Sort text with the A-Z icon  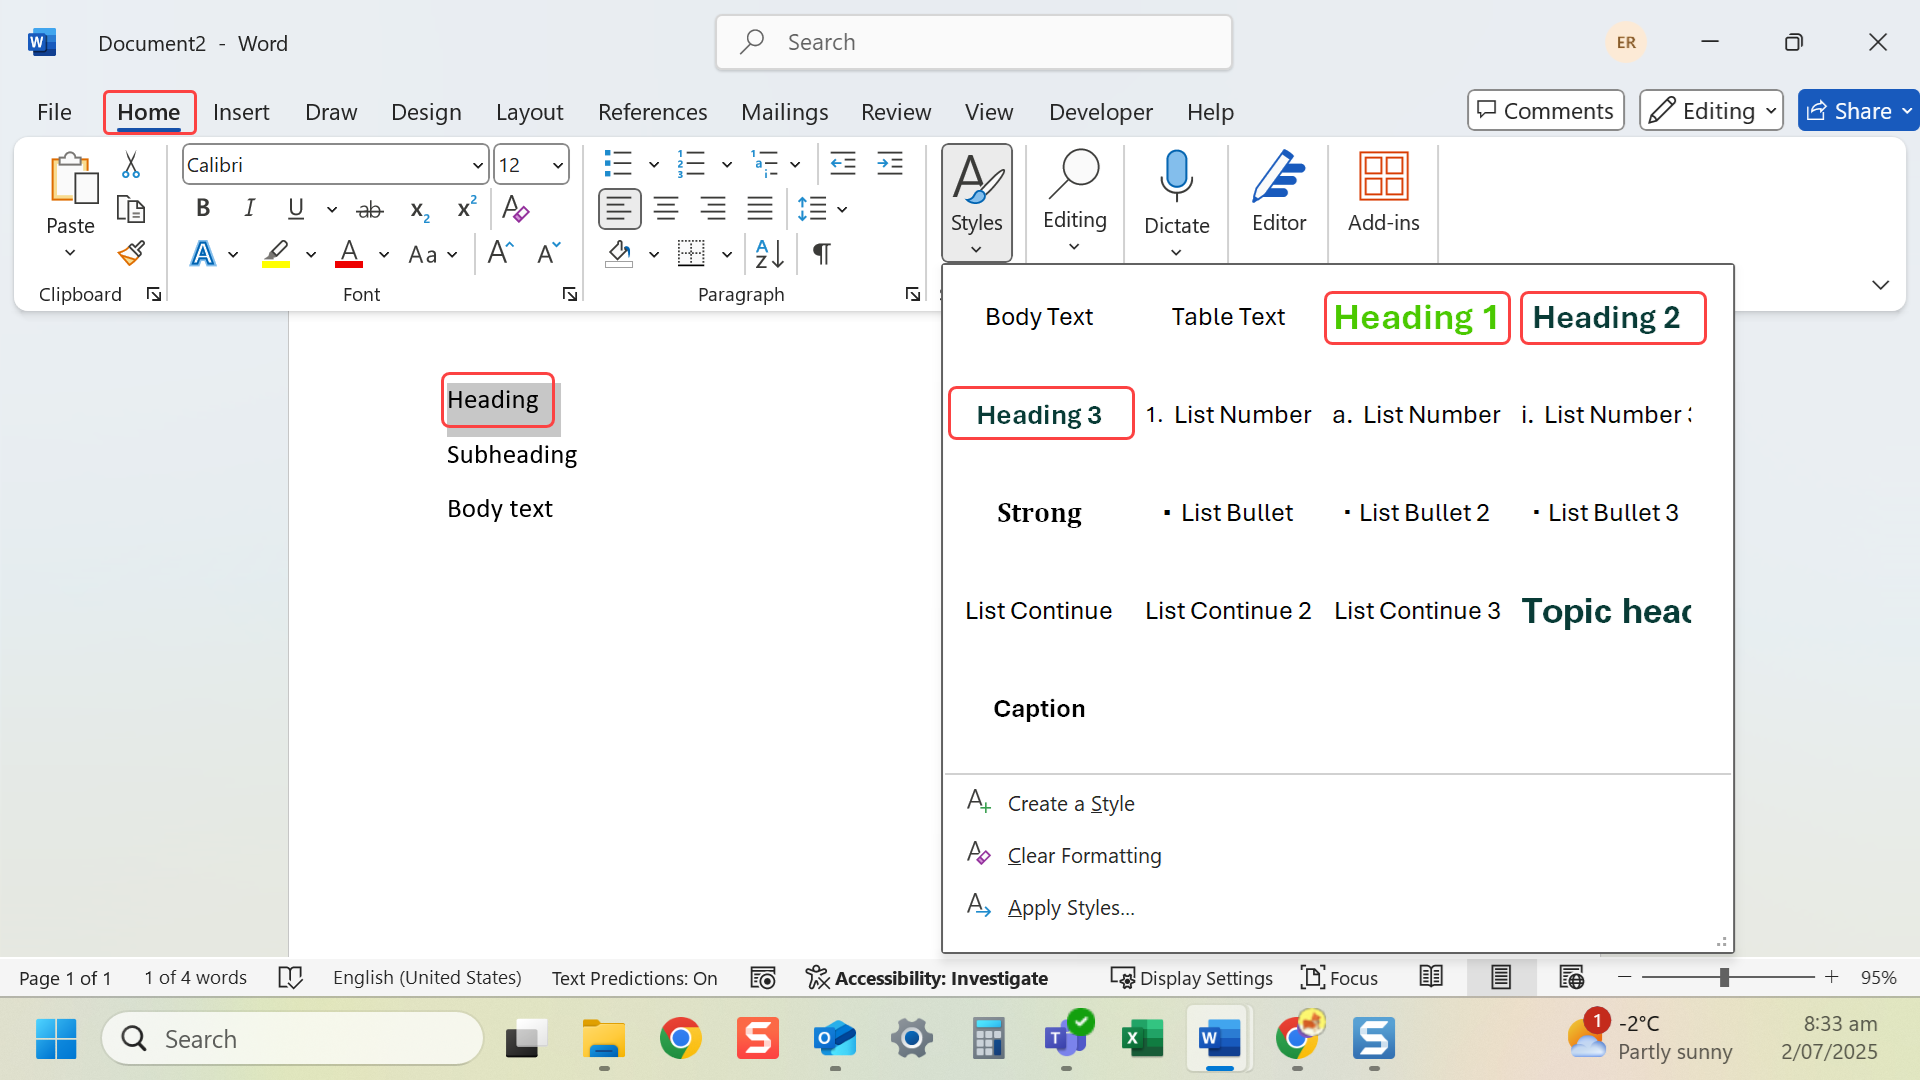point(770,254)
